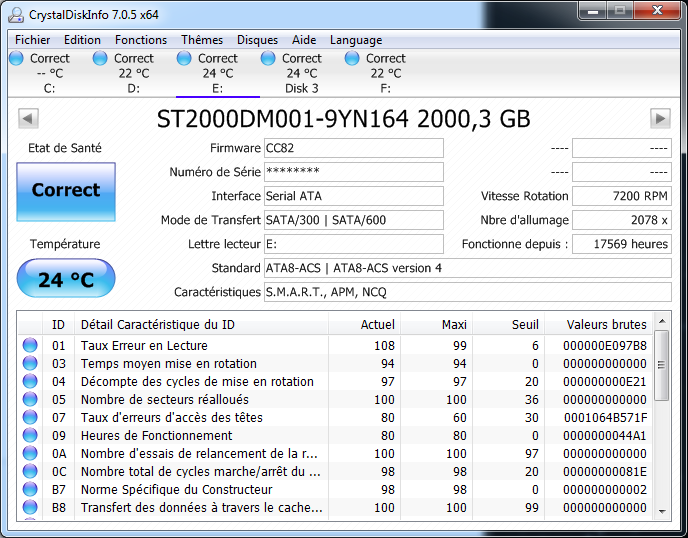Click status orb of attribute 0A row
Viewport: 688px width, 538px height.
click(x=30, y=453)
